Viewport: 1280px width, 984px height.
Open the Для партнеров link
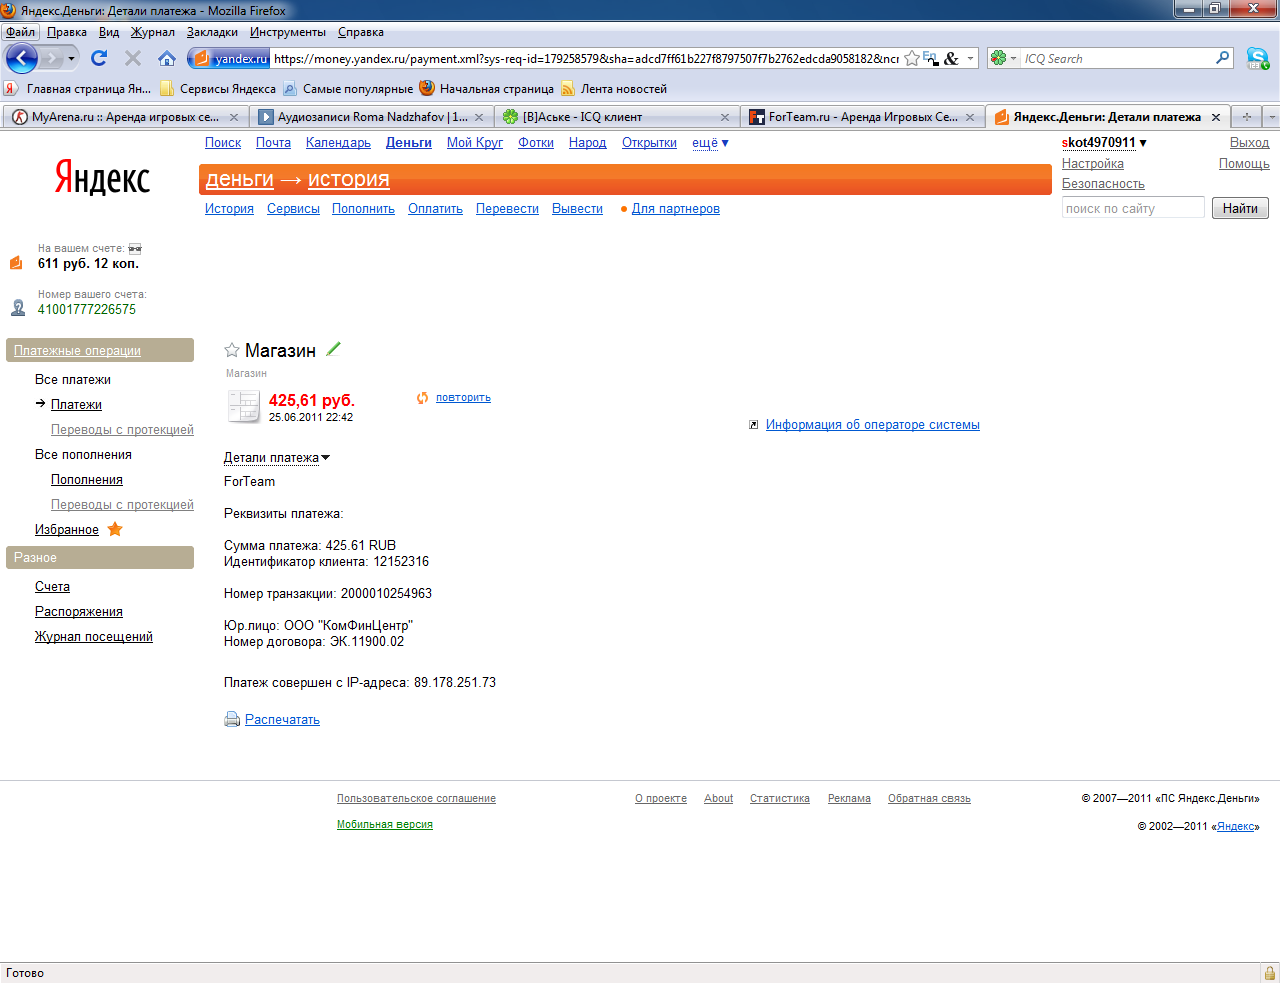pos(676,209)
